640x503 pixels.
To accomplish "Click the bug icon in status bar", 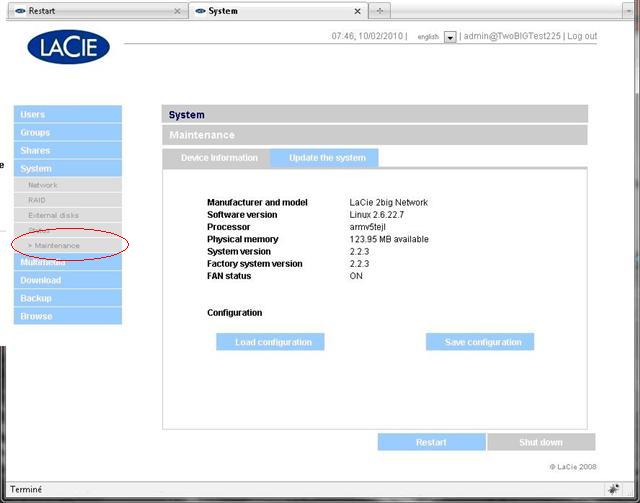I will 612,489.
